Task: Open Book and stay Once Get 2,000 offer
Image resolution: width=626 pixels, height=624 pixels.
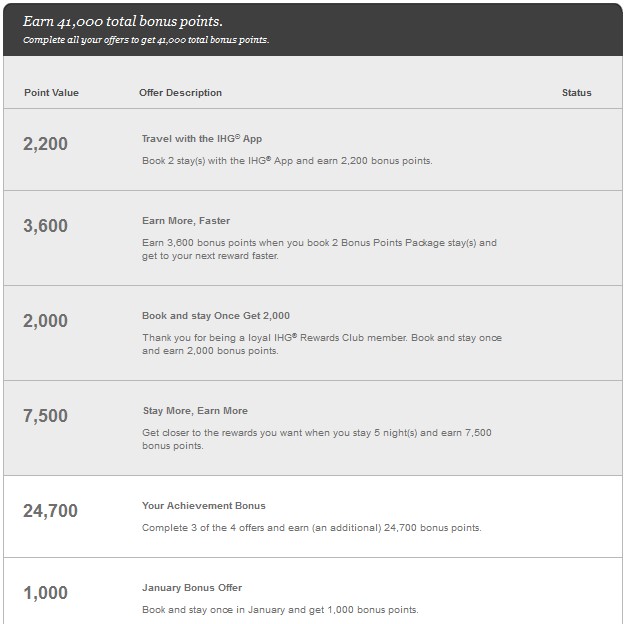Action: (x=216, y=316)
